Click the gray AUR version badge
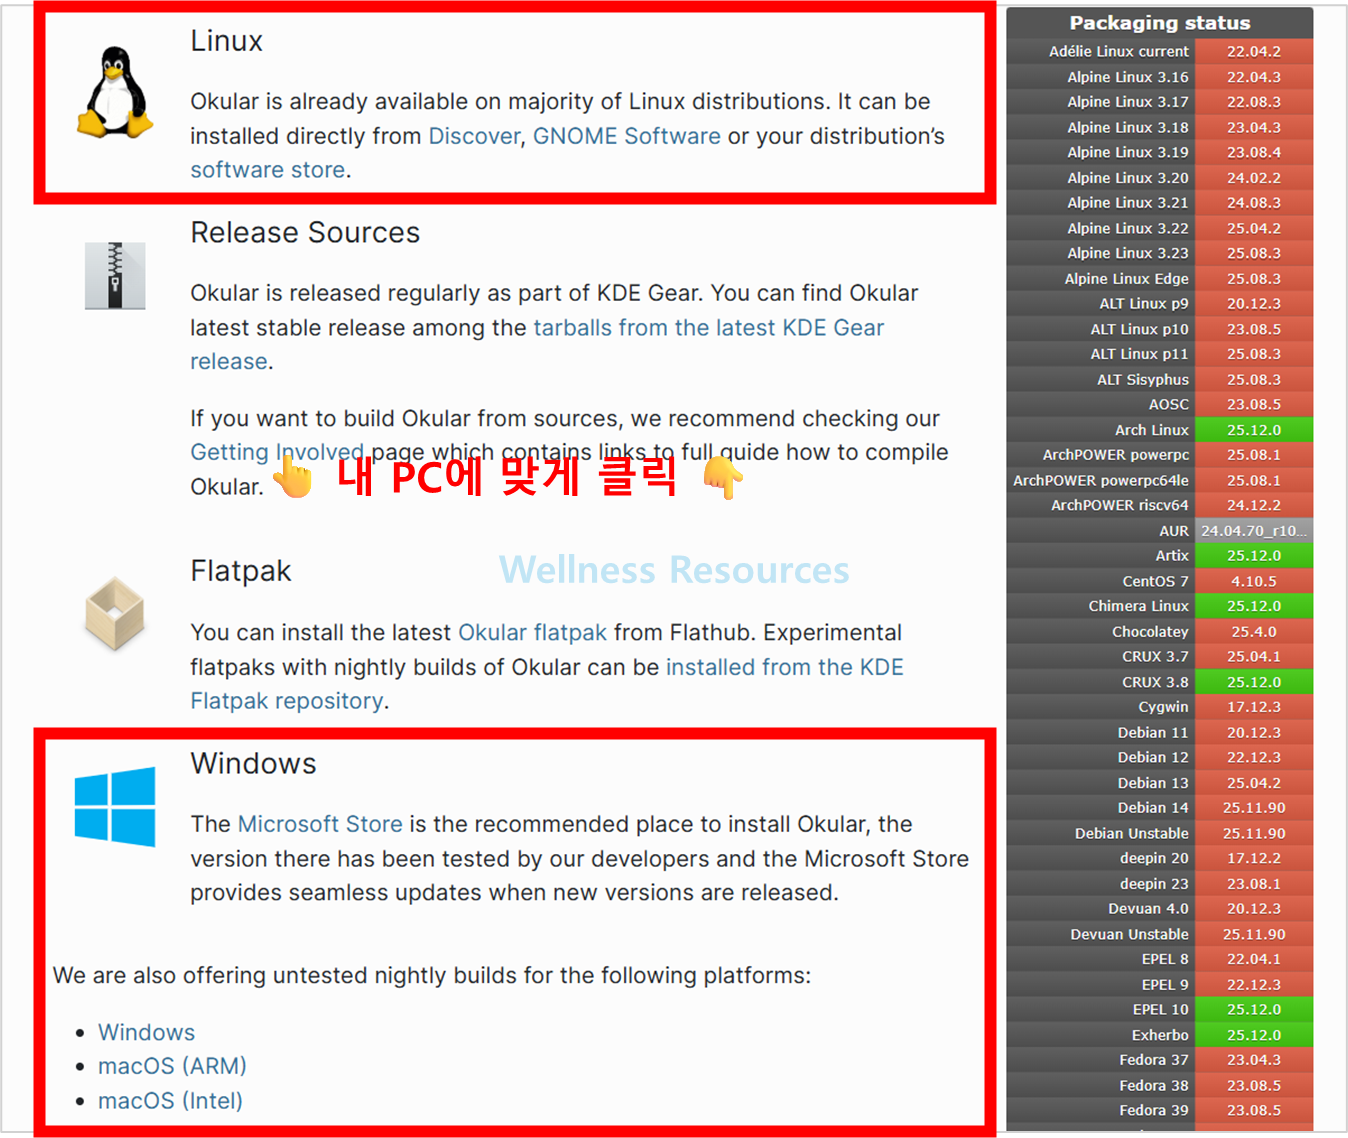This screenshot has width=1348, height=1138. pyautogui.click(x=1254, y=531)
